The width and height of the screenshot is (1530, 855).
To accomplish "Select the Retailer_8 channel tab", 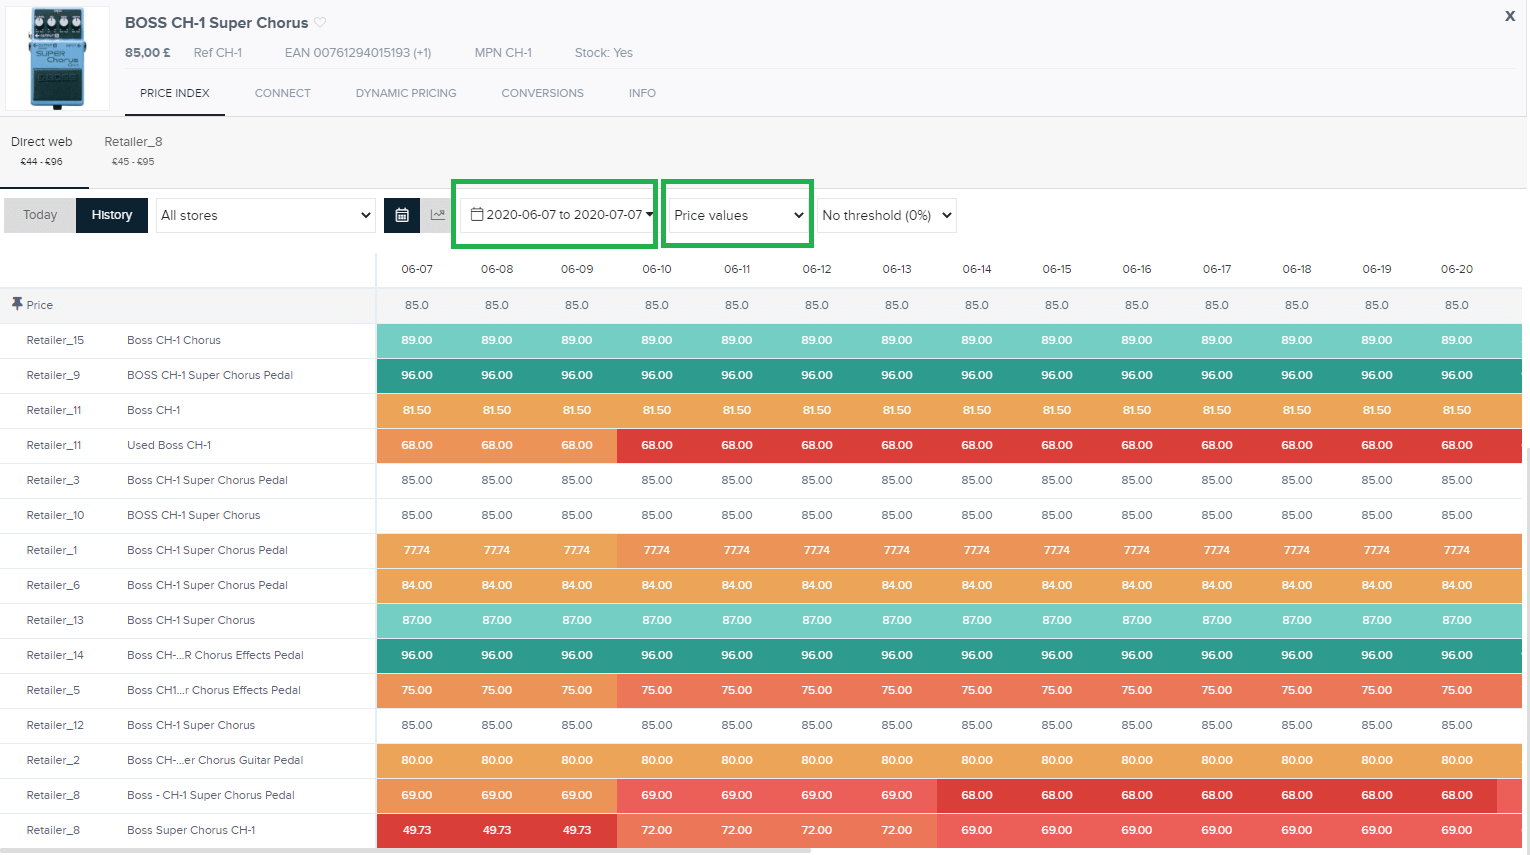I will 133,151.
